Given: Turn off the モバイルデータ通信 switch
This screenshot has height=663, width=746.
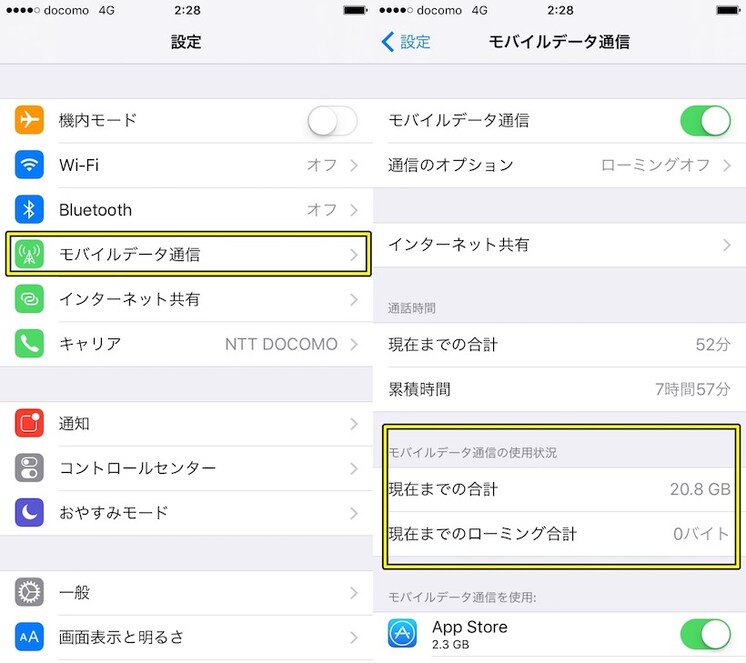Looking at the screenshot, I should pos(705,121).
